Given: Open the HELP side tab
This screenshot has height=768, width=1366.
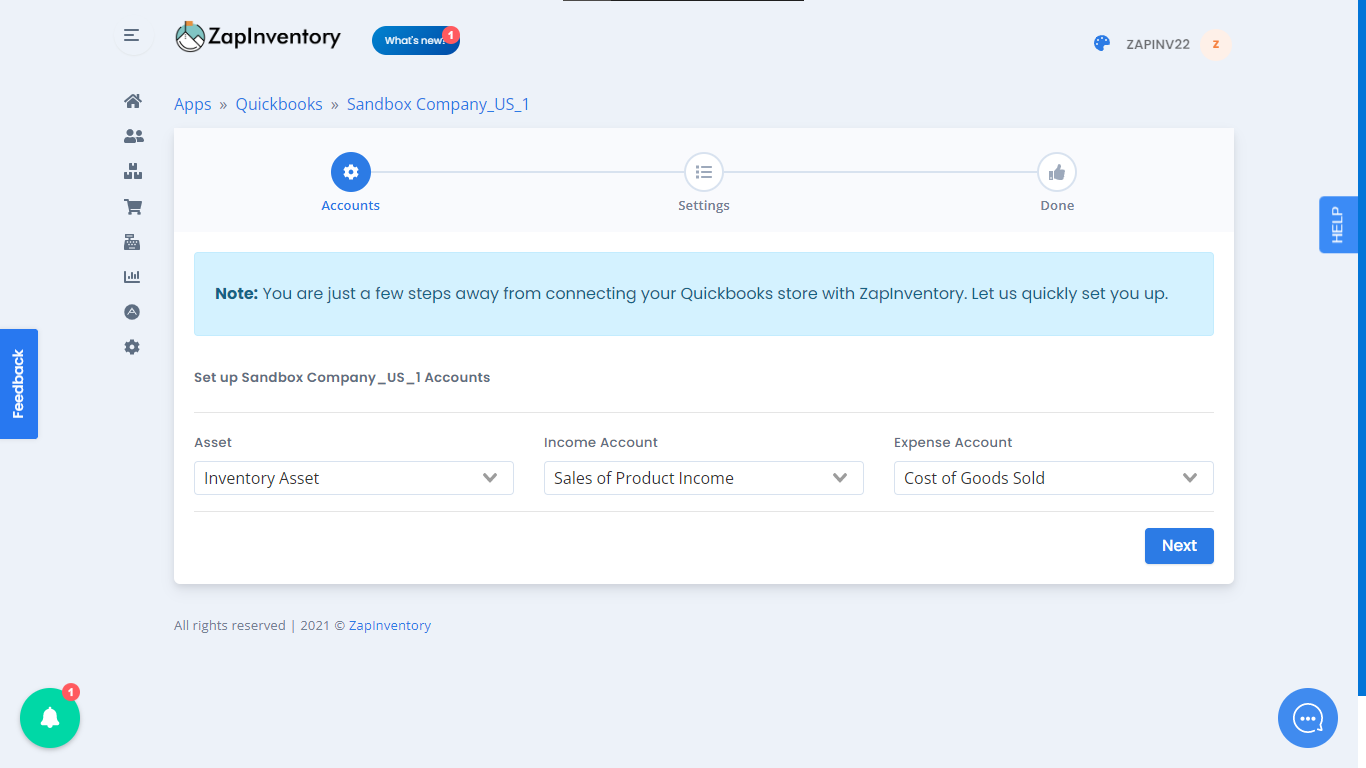Looking at the screenshot, I should click(x=1338, y=224).
